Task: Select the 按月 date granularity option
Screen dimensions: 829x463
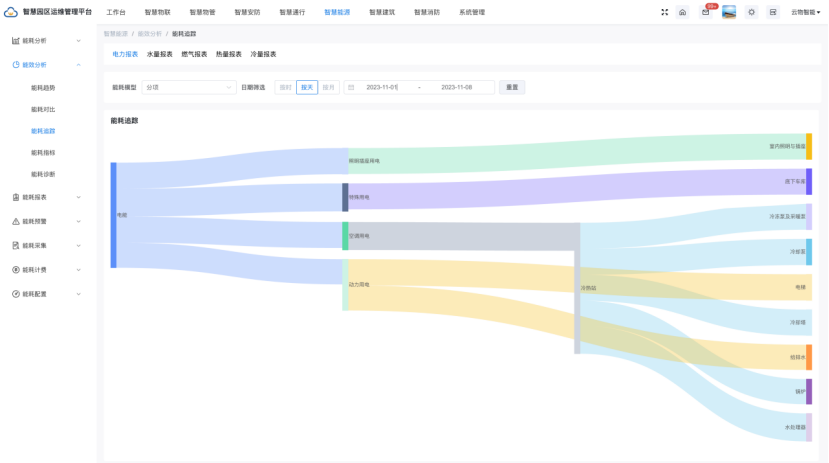Action: point(328,87)
